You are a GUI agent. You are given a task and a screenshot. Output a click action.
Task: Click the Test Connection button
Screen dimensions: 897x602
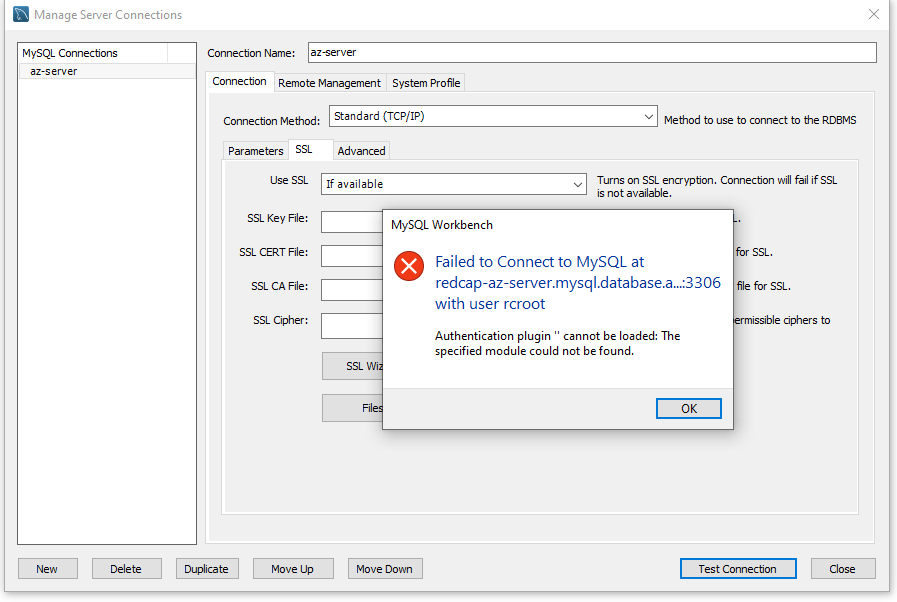pyautogui.click(x=738, y=569)
